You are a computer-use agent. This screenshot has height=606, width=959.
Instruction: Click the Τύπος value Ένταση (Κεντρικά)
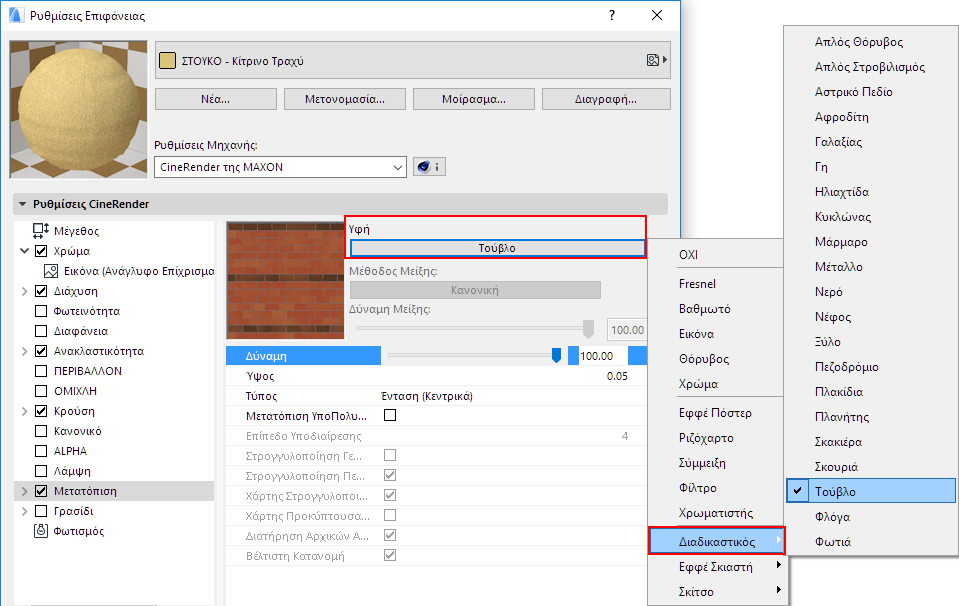tap(427, 396)
